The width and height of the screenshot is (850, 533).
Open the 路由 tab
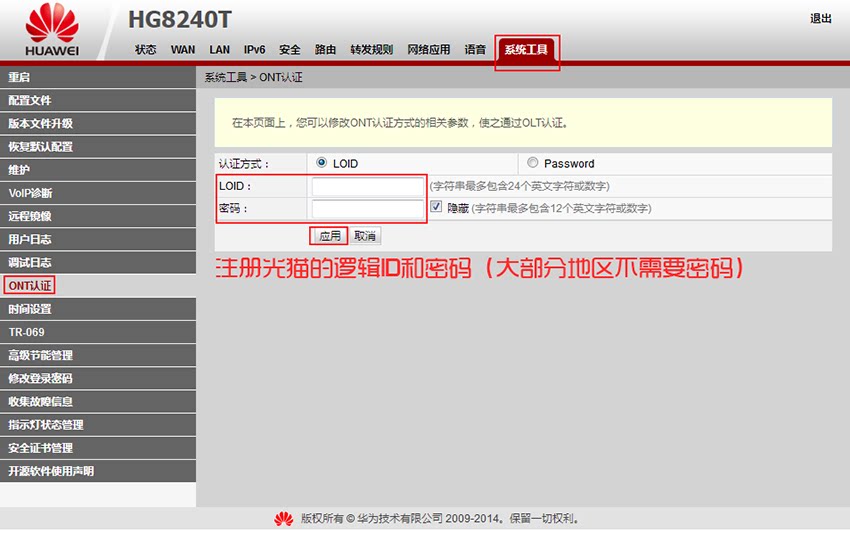[x=325, y=49]
